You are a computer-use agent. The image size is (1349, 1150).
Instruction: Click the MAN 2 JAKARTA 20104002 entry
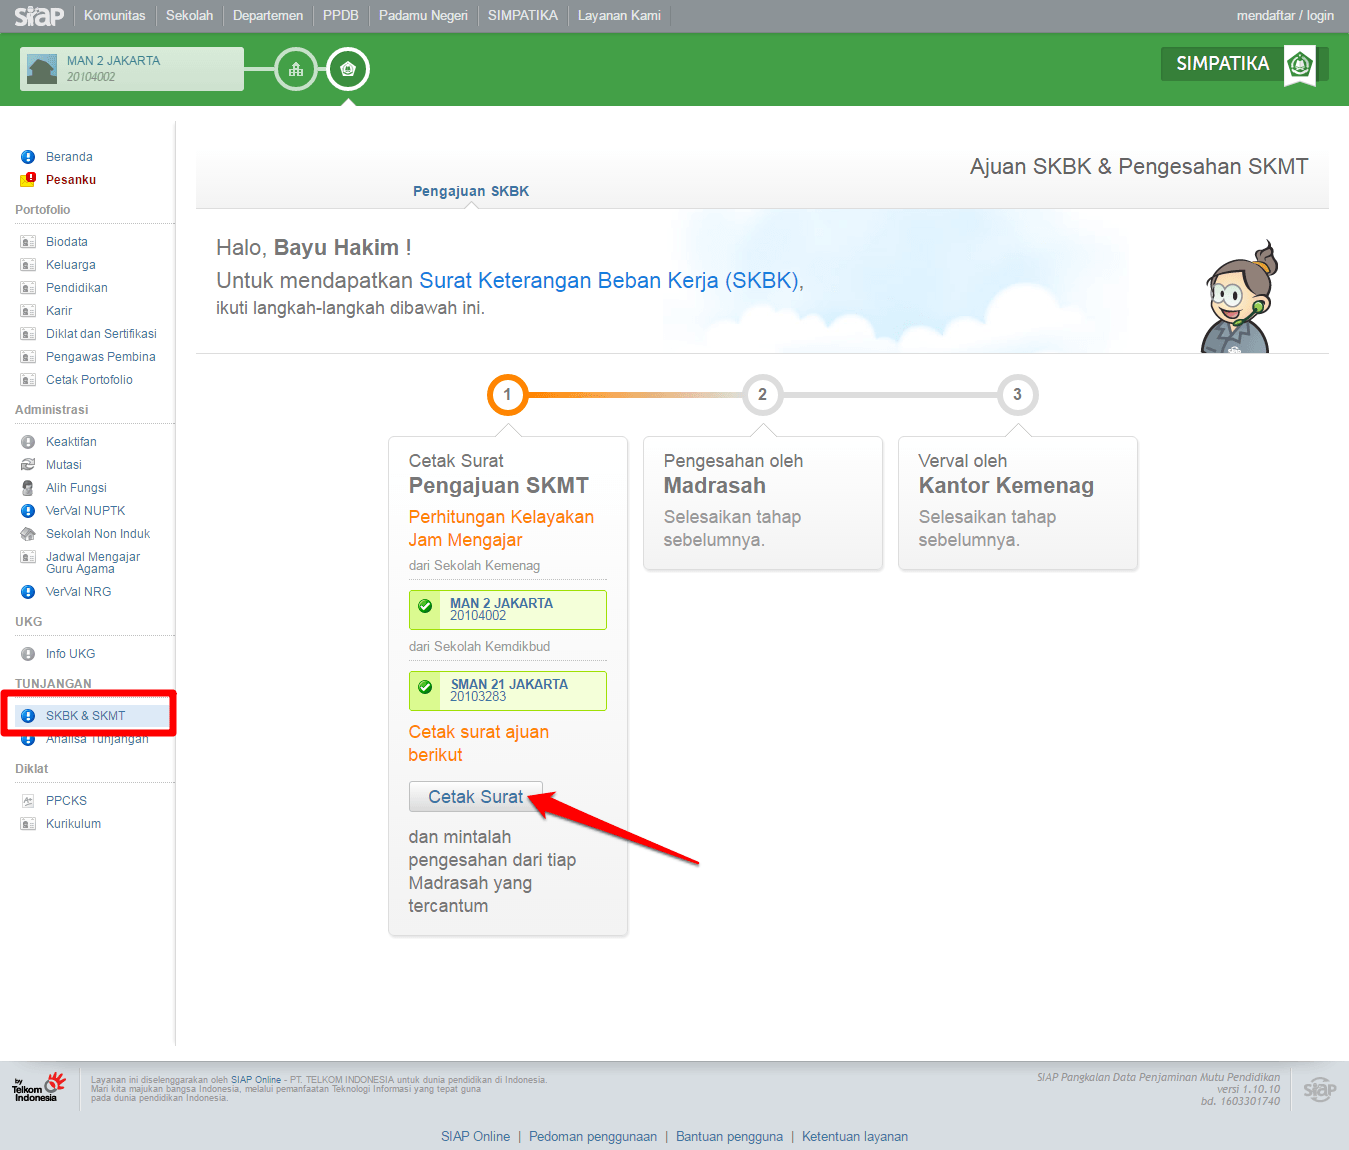point(508,610)
